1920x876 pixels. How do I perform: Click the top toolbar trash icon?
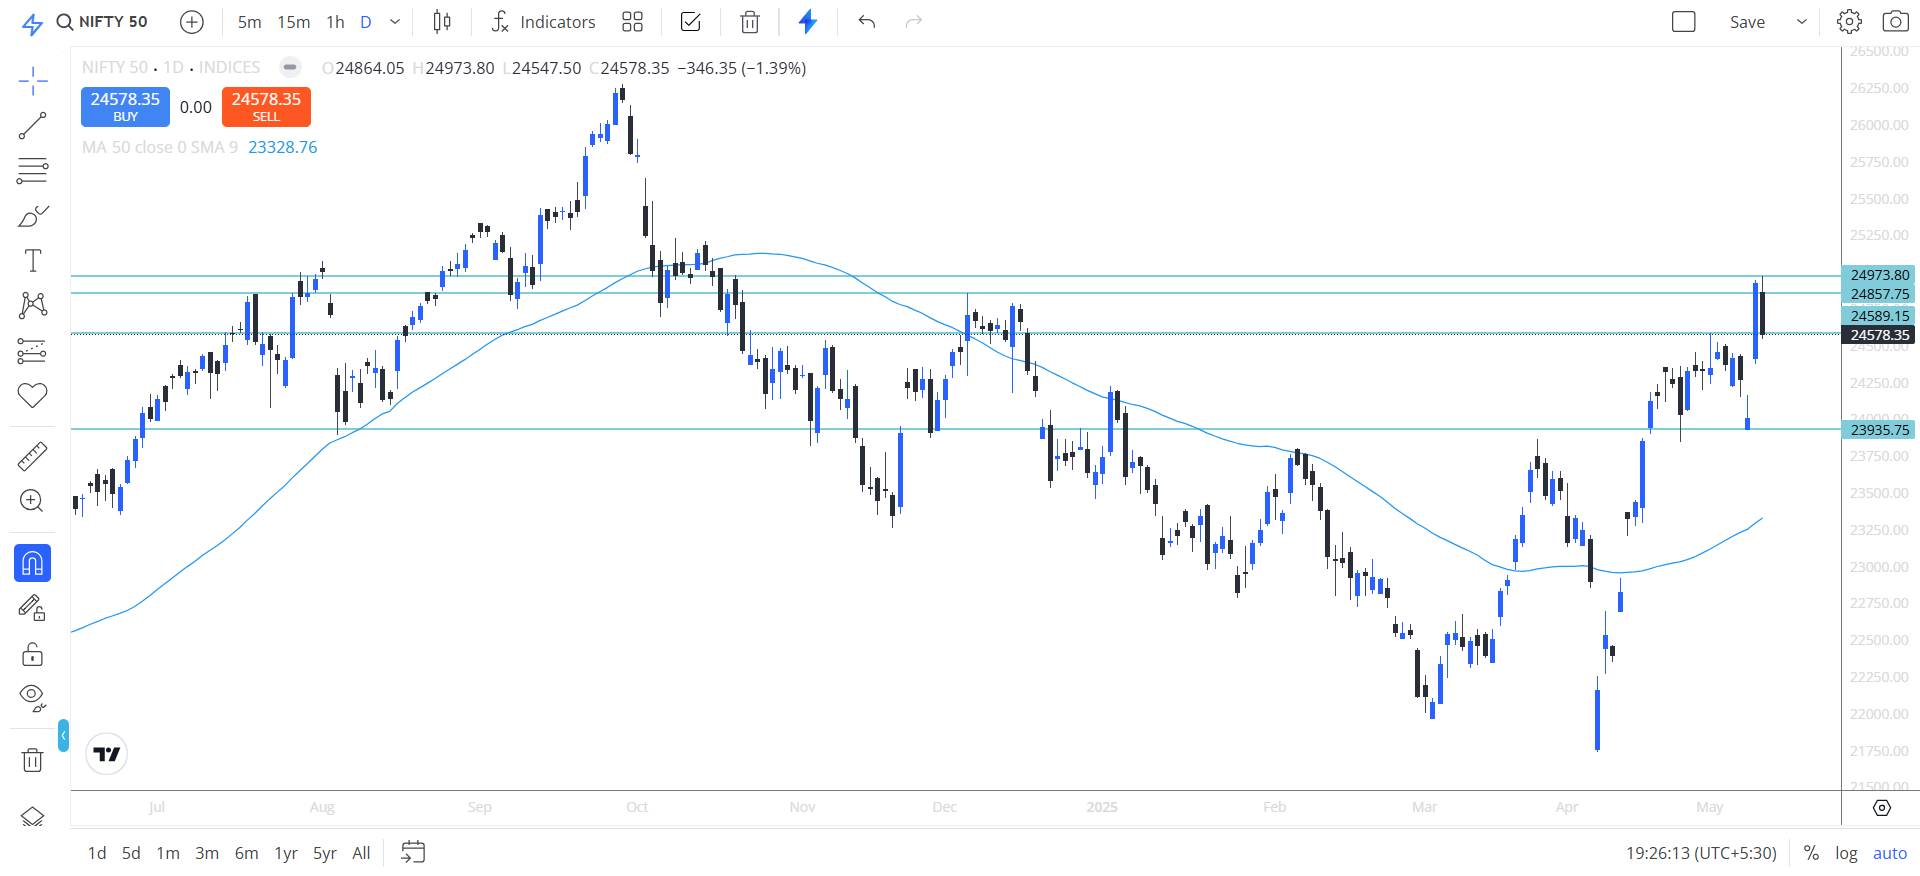point(750,22)
